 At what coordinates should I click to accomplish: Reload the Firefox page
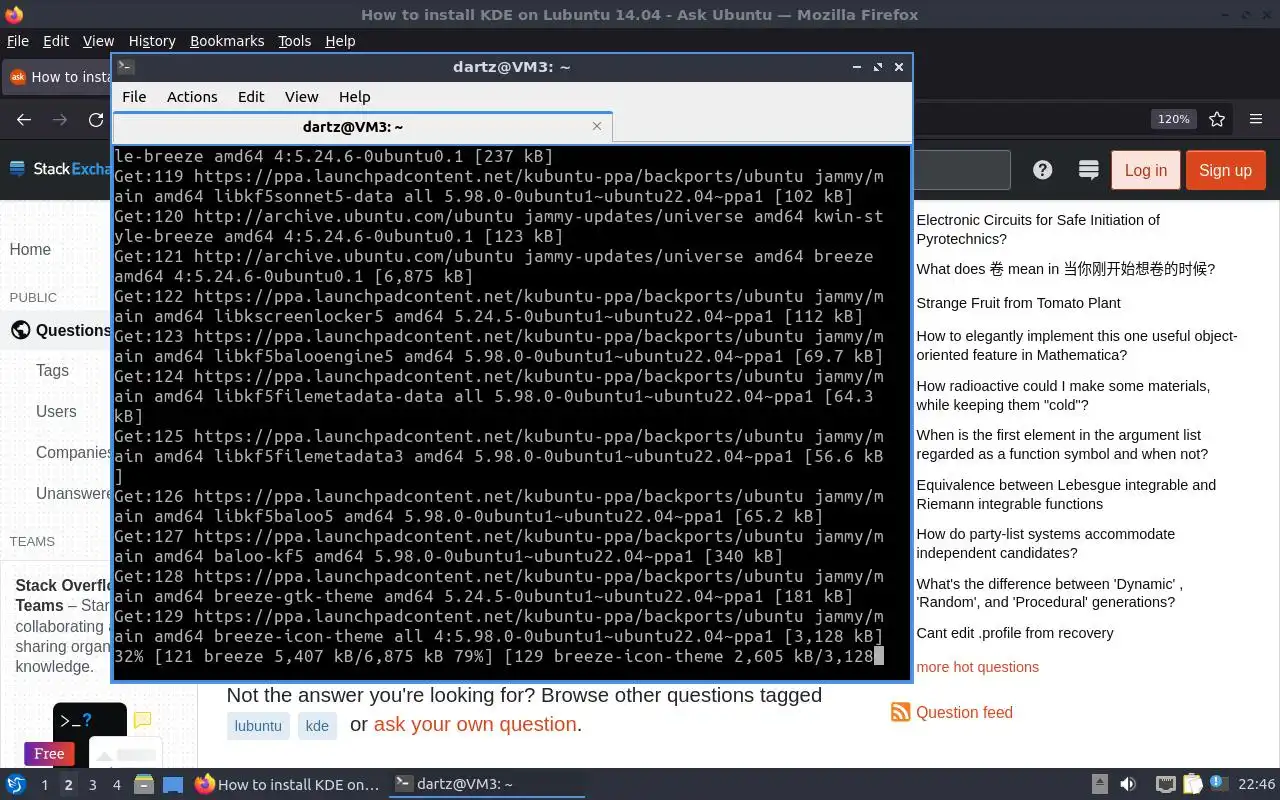coord(96,119)
